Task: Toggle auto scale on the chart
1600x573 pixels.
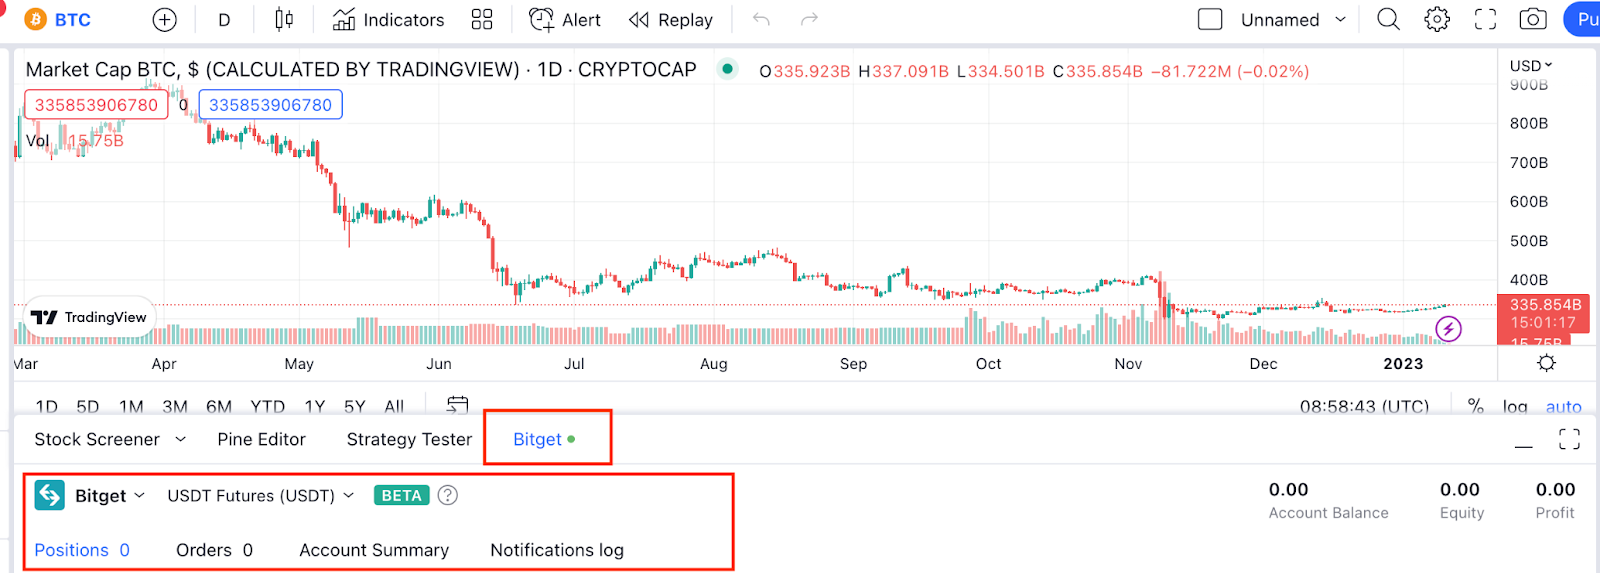Action: tap(1563, 407)
